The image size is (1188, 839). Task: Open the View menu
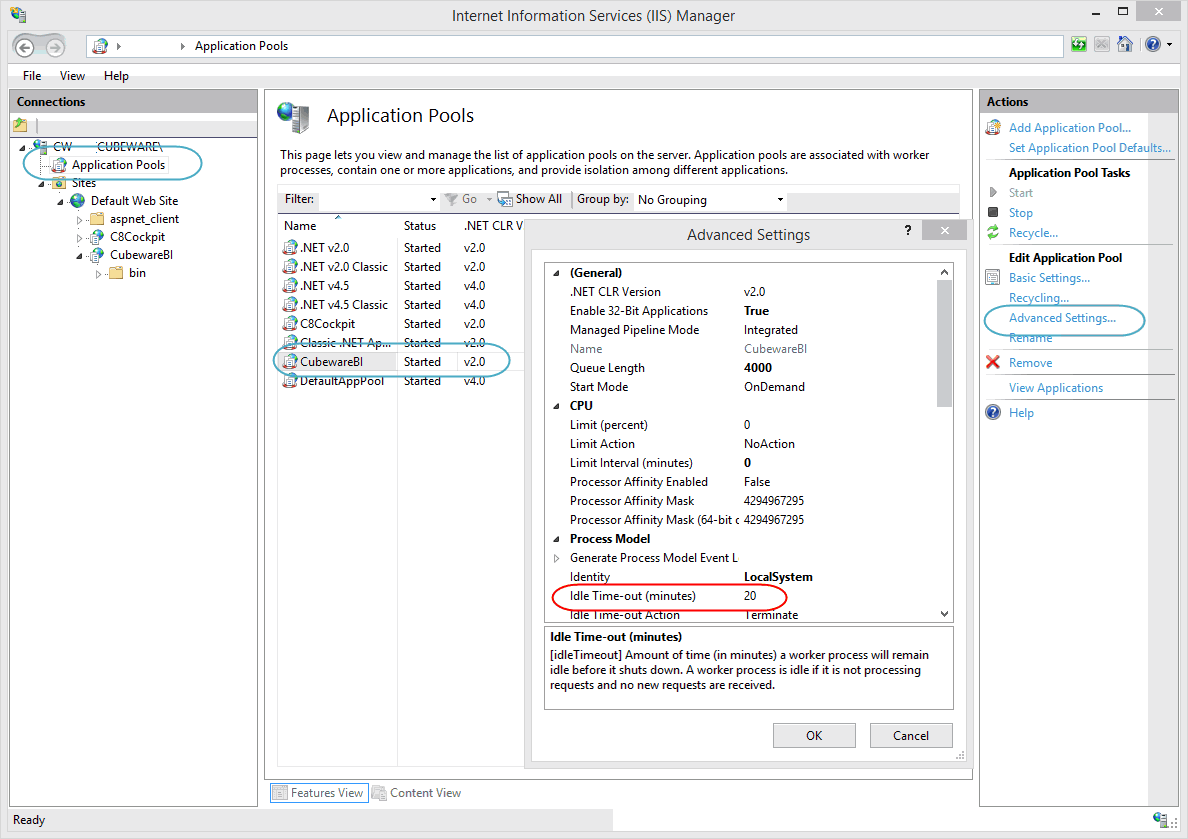tap(72, 76)
